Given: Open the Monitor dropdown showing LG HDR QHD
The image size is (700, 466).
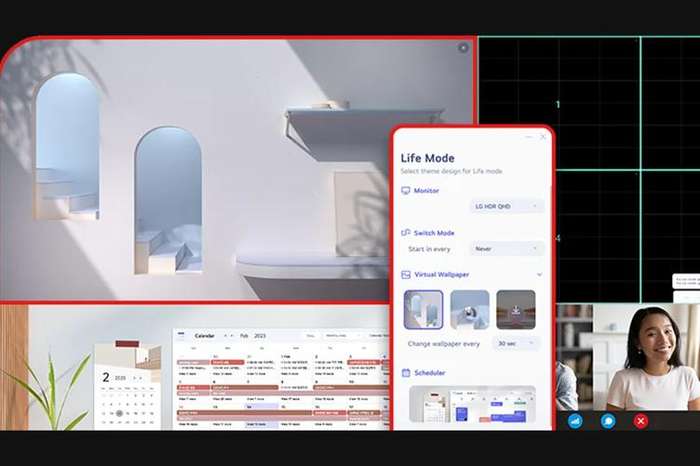Looking at the screenshot, I should [507, 206].
